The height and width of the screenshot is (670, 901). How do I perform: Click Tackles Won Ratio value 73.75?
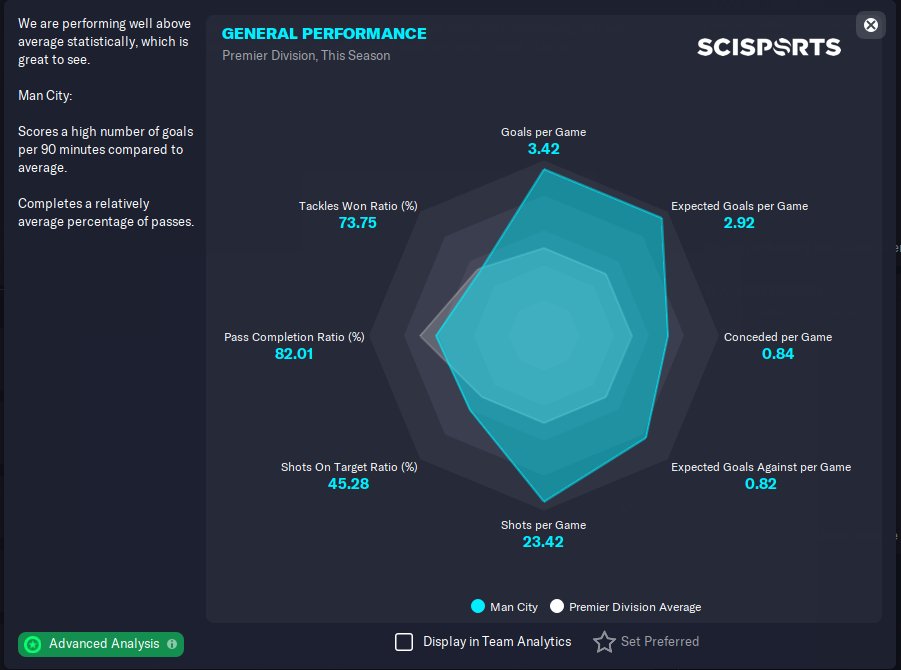coord(357,223)
